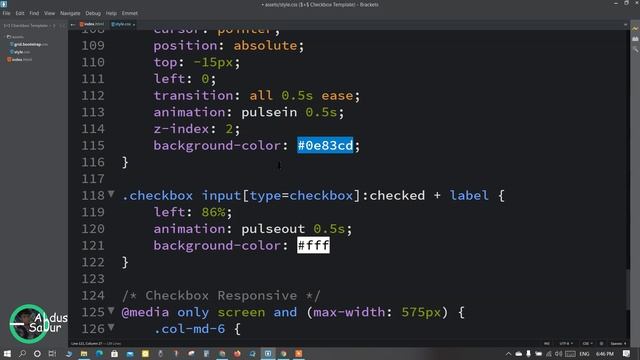Screen dimensions: 640x360
Task: Open Mail app from the taskbar
Action: (130, 353)
